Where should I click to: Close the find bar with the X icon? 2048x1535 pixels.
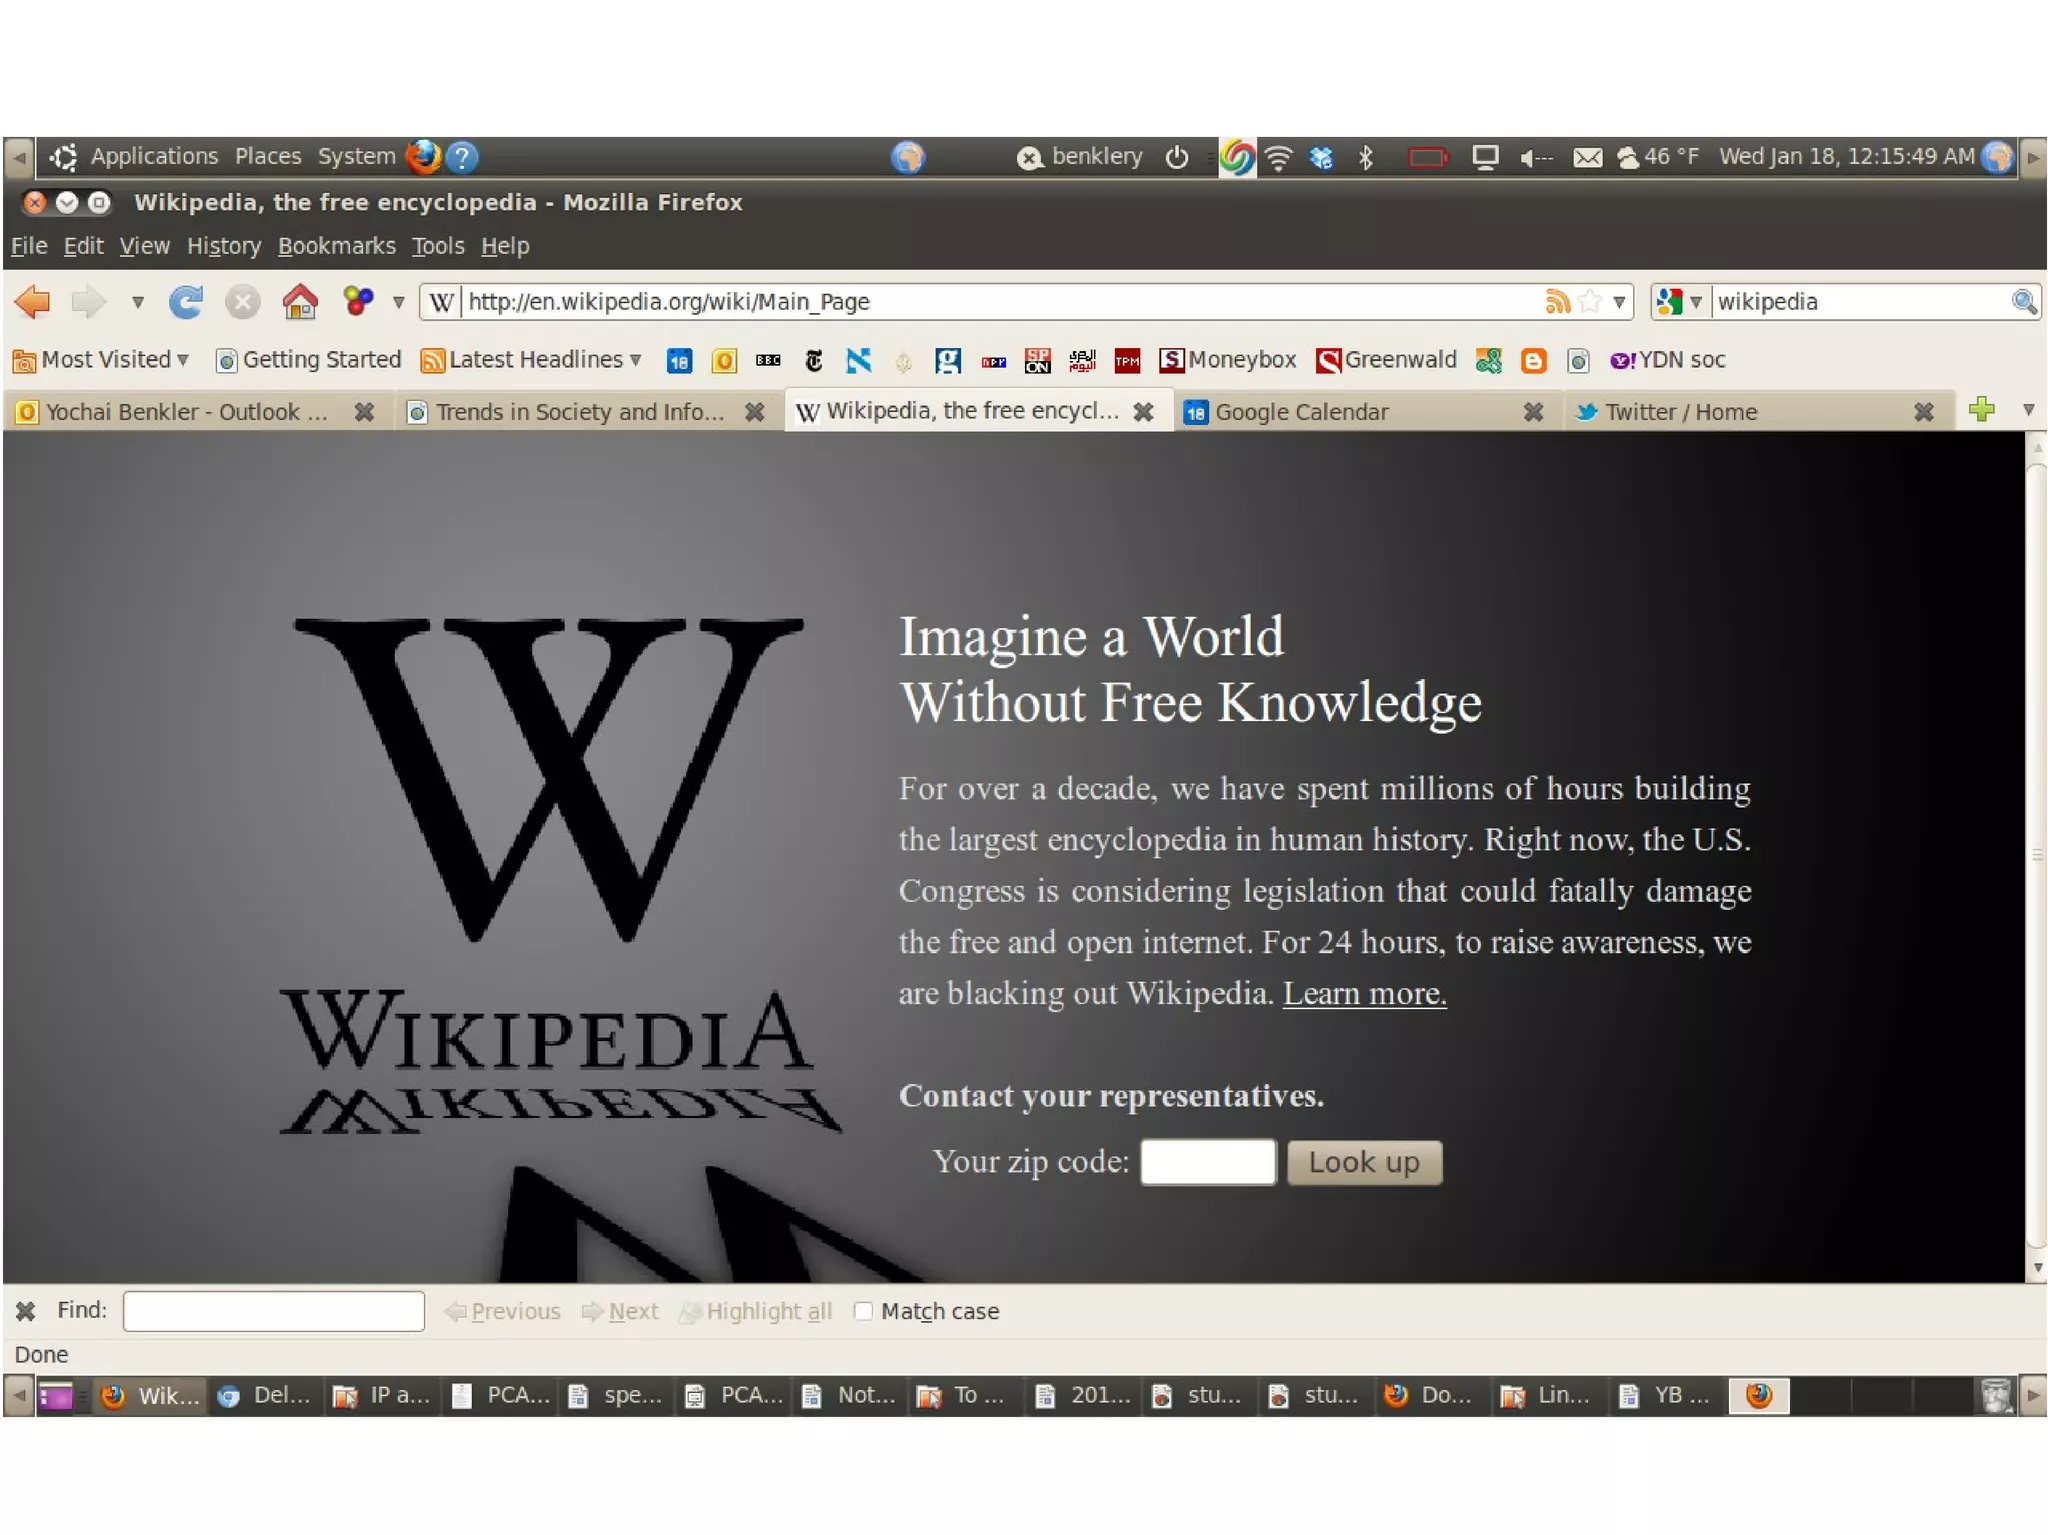click(x=26, y=1310)
